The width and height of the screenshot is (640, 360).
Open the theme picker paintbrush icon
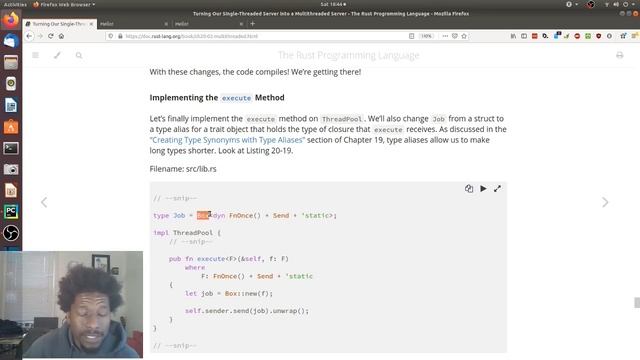(57, 55)
